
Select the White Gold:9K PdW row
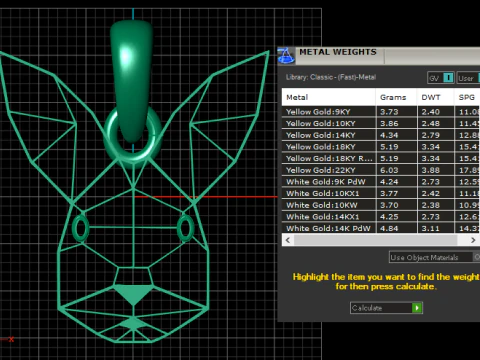(381, 182)
